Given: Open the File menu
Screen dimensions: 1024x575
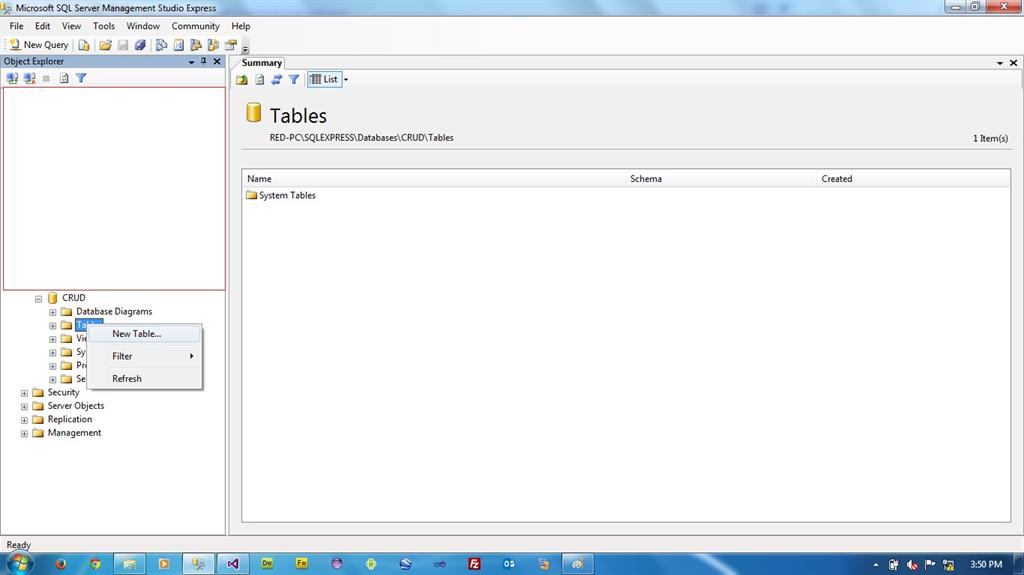Looking at the screenshot, I should 16,26.
